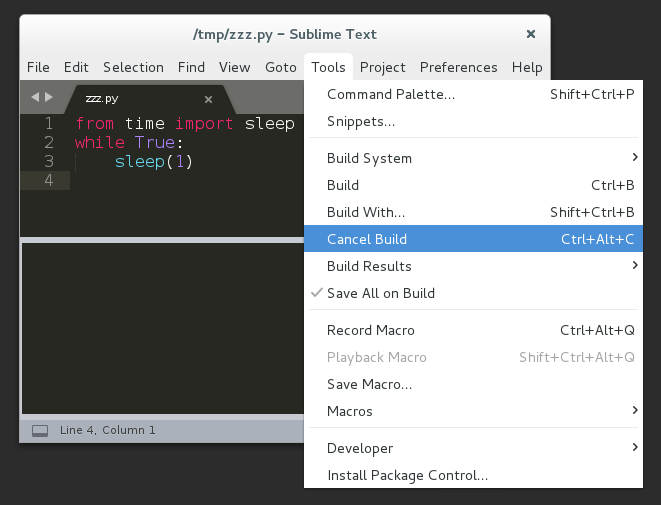This screenshot has height=505, width=661.
Task: Click the sidebar toggle icon in status bar
Action: [40, 431]
